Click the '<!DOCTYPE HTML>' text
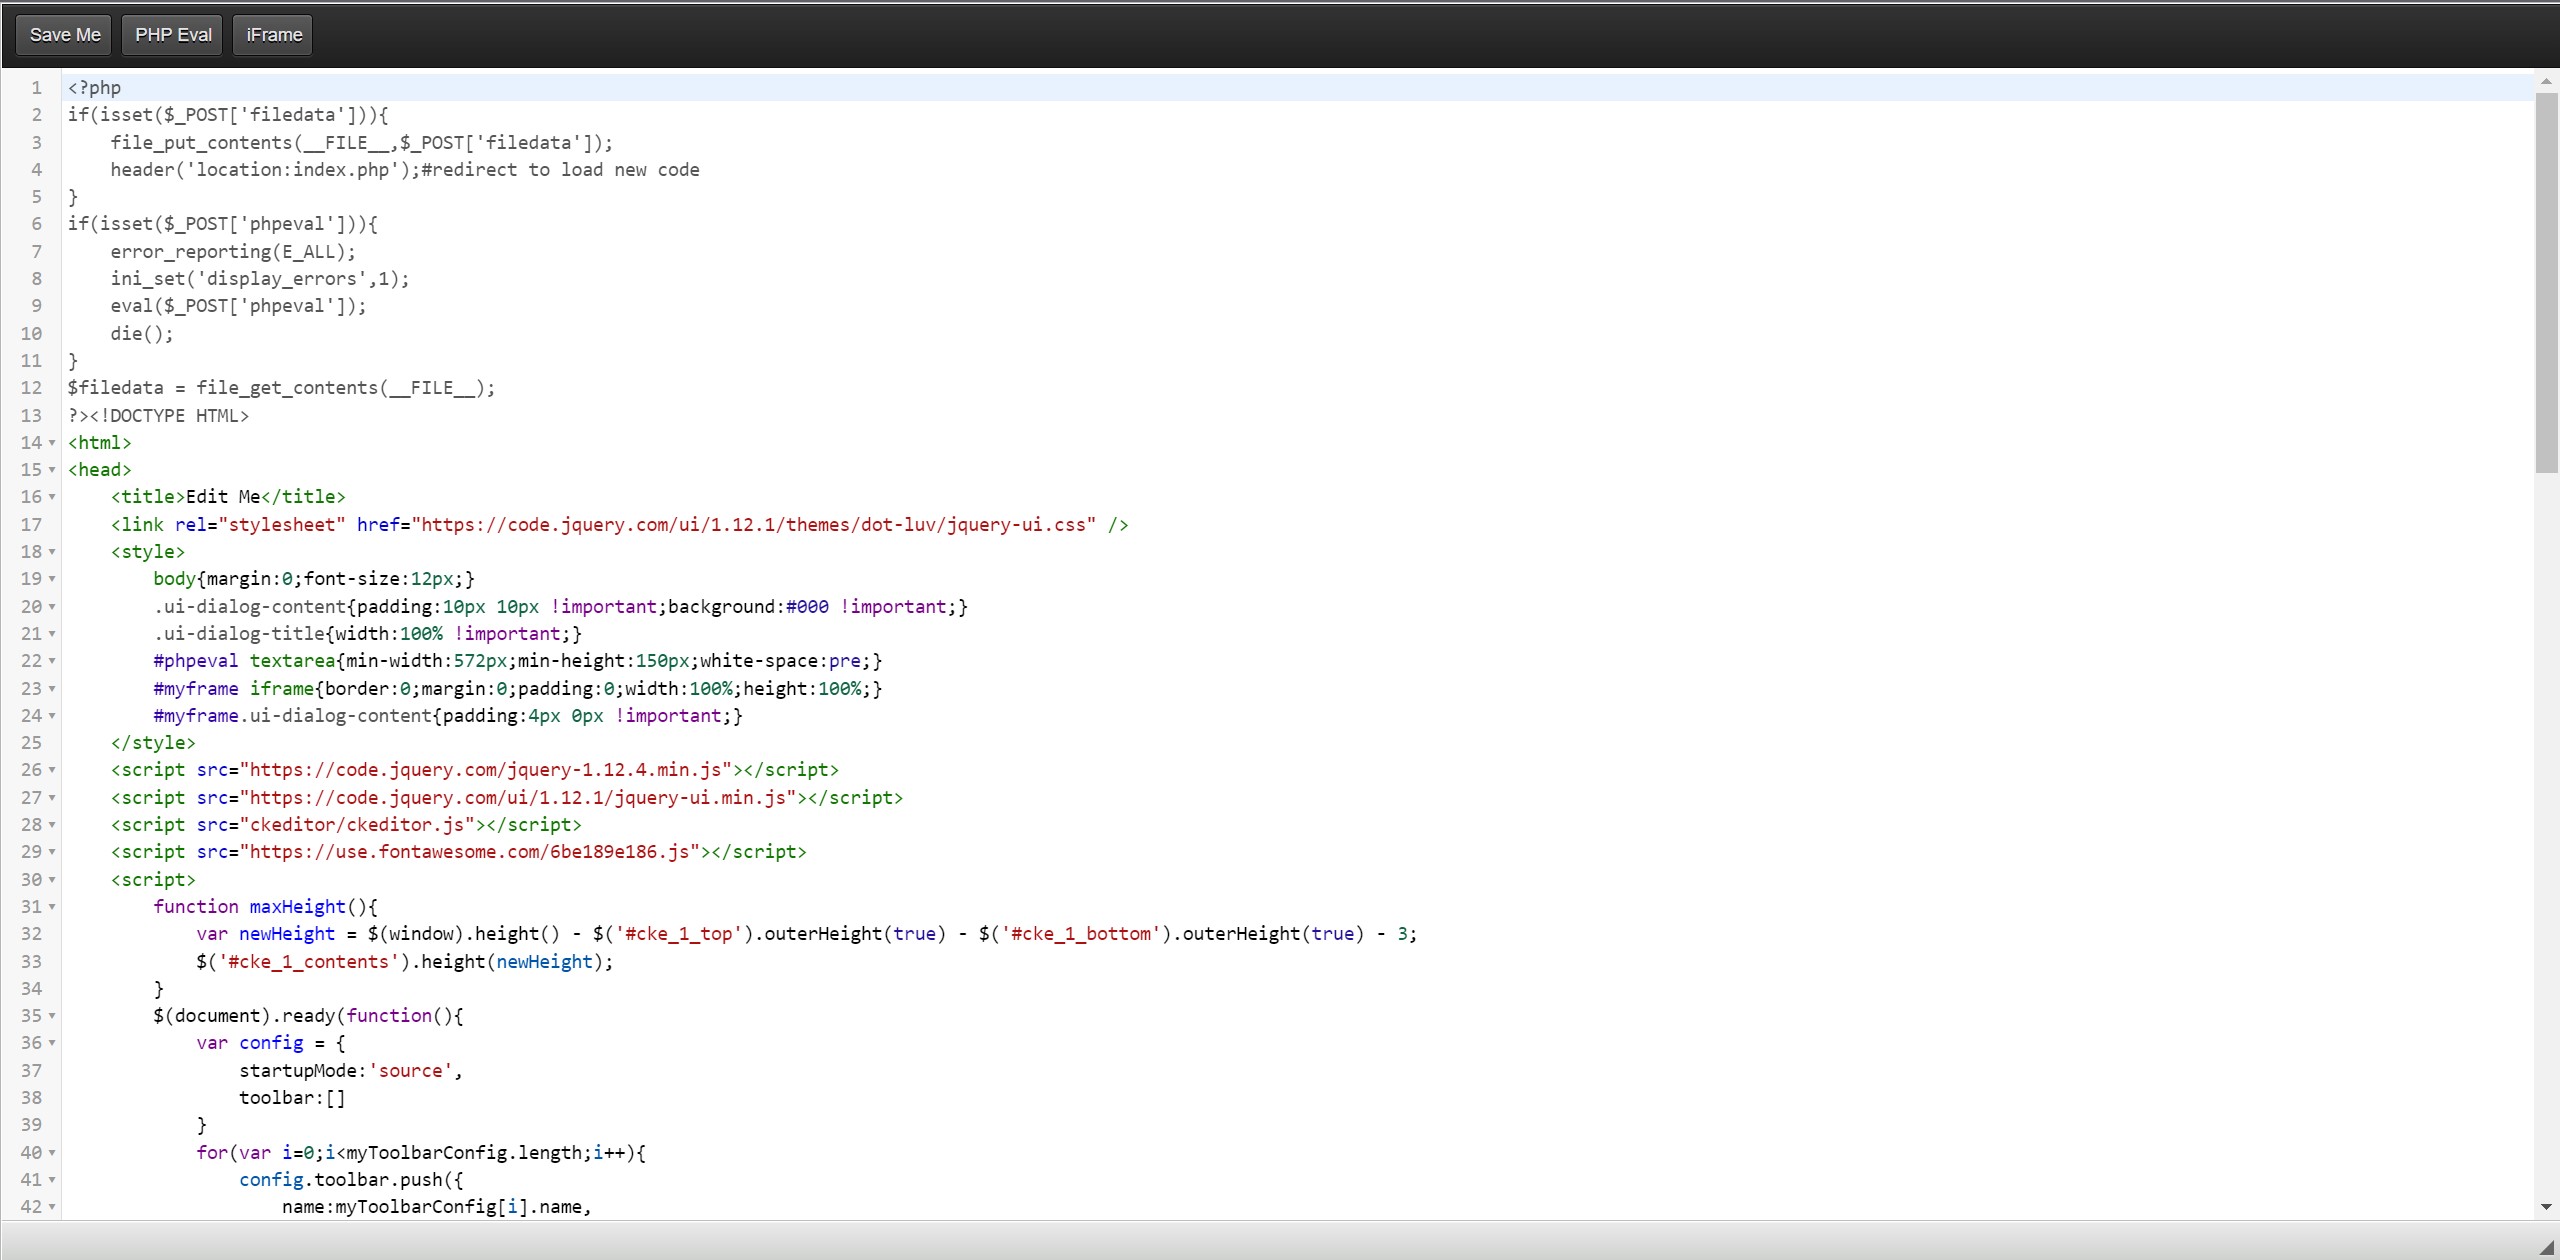2560x1260 pixels. [x=169, y=416]
